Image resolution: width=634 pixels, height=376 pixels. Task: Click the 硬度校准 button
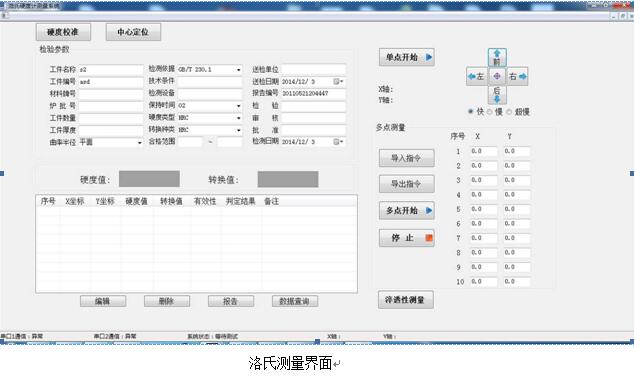(x=63, y=32)
